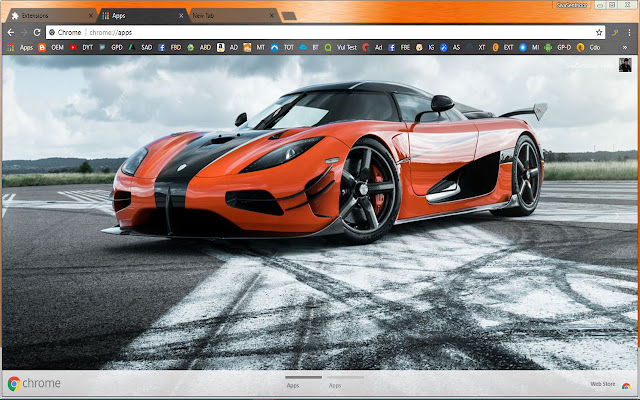Select the first Apps page indicator
This screenshot has width=640, height=400.
pos(303,382)
